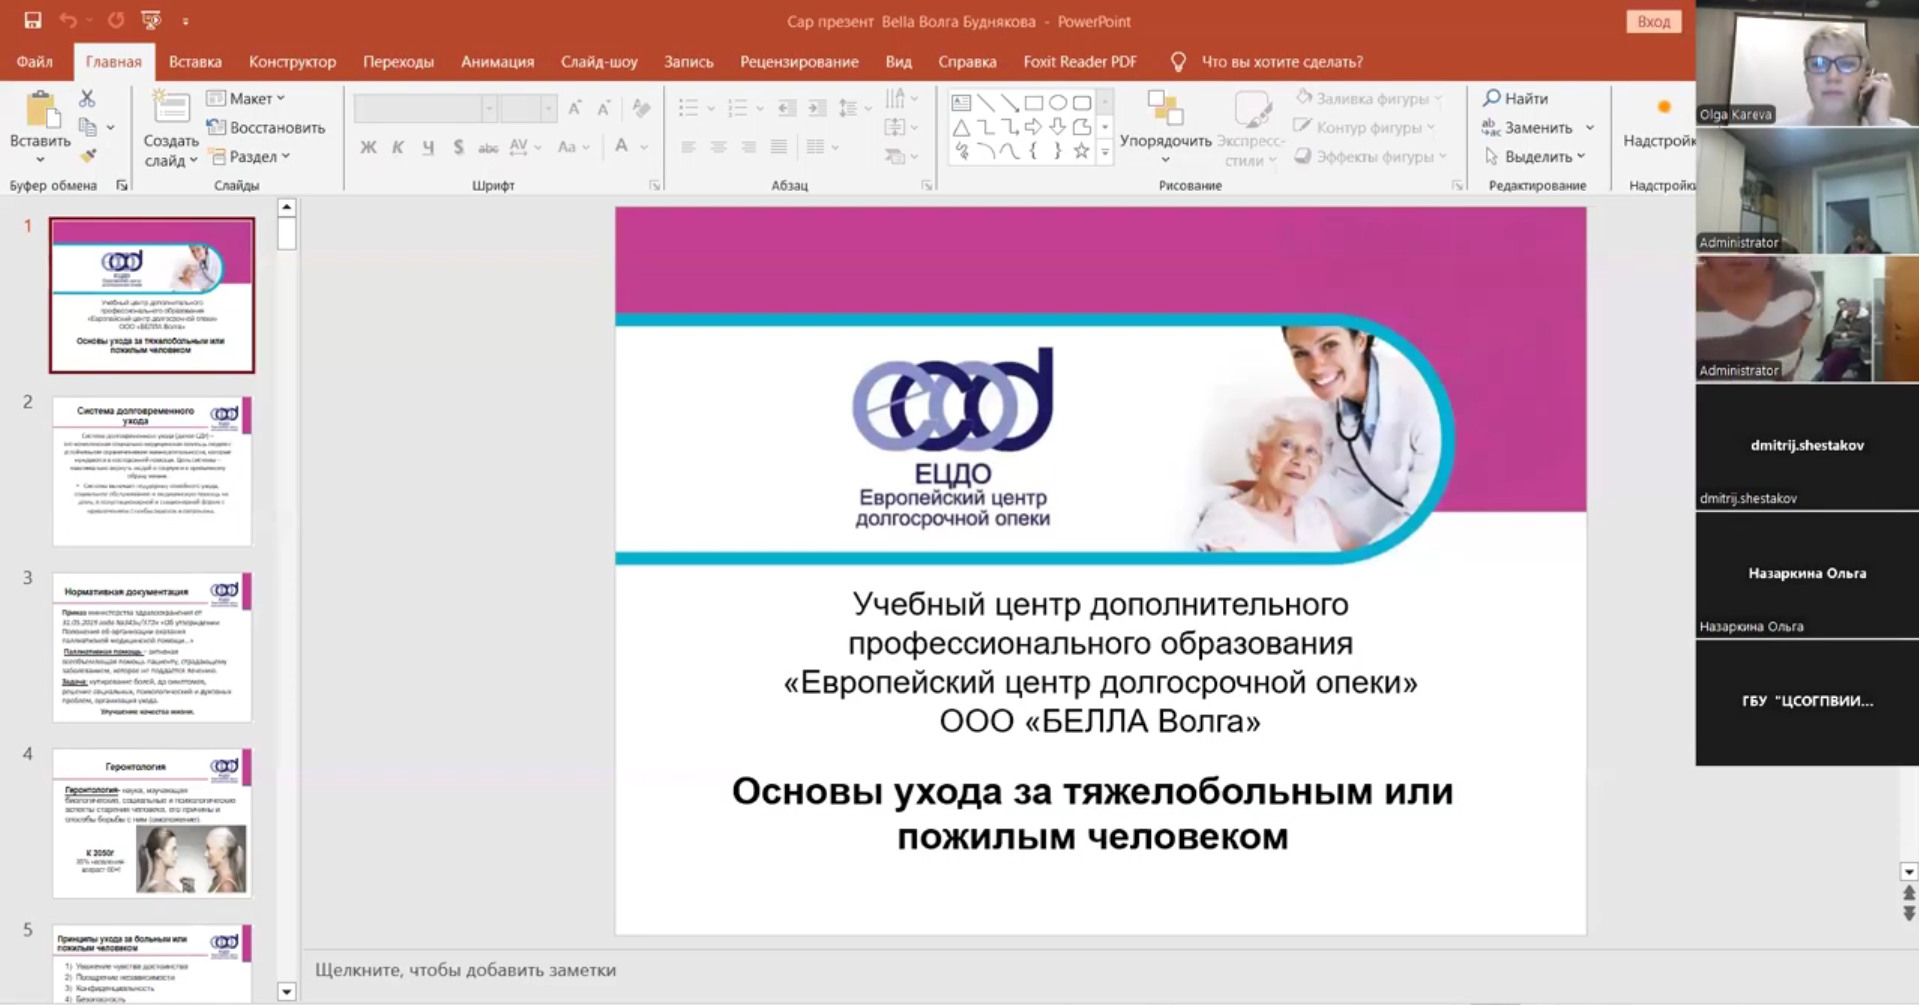Select slide 2 thumbnail Система долговременного ухода
Screen dimensions: 1919x1005
click(x=152, y=471)
